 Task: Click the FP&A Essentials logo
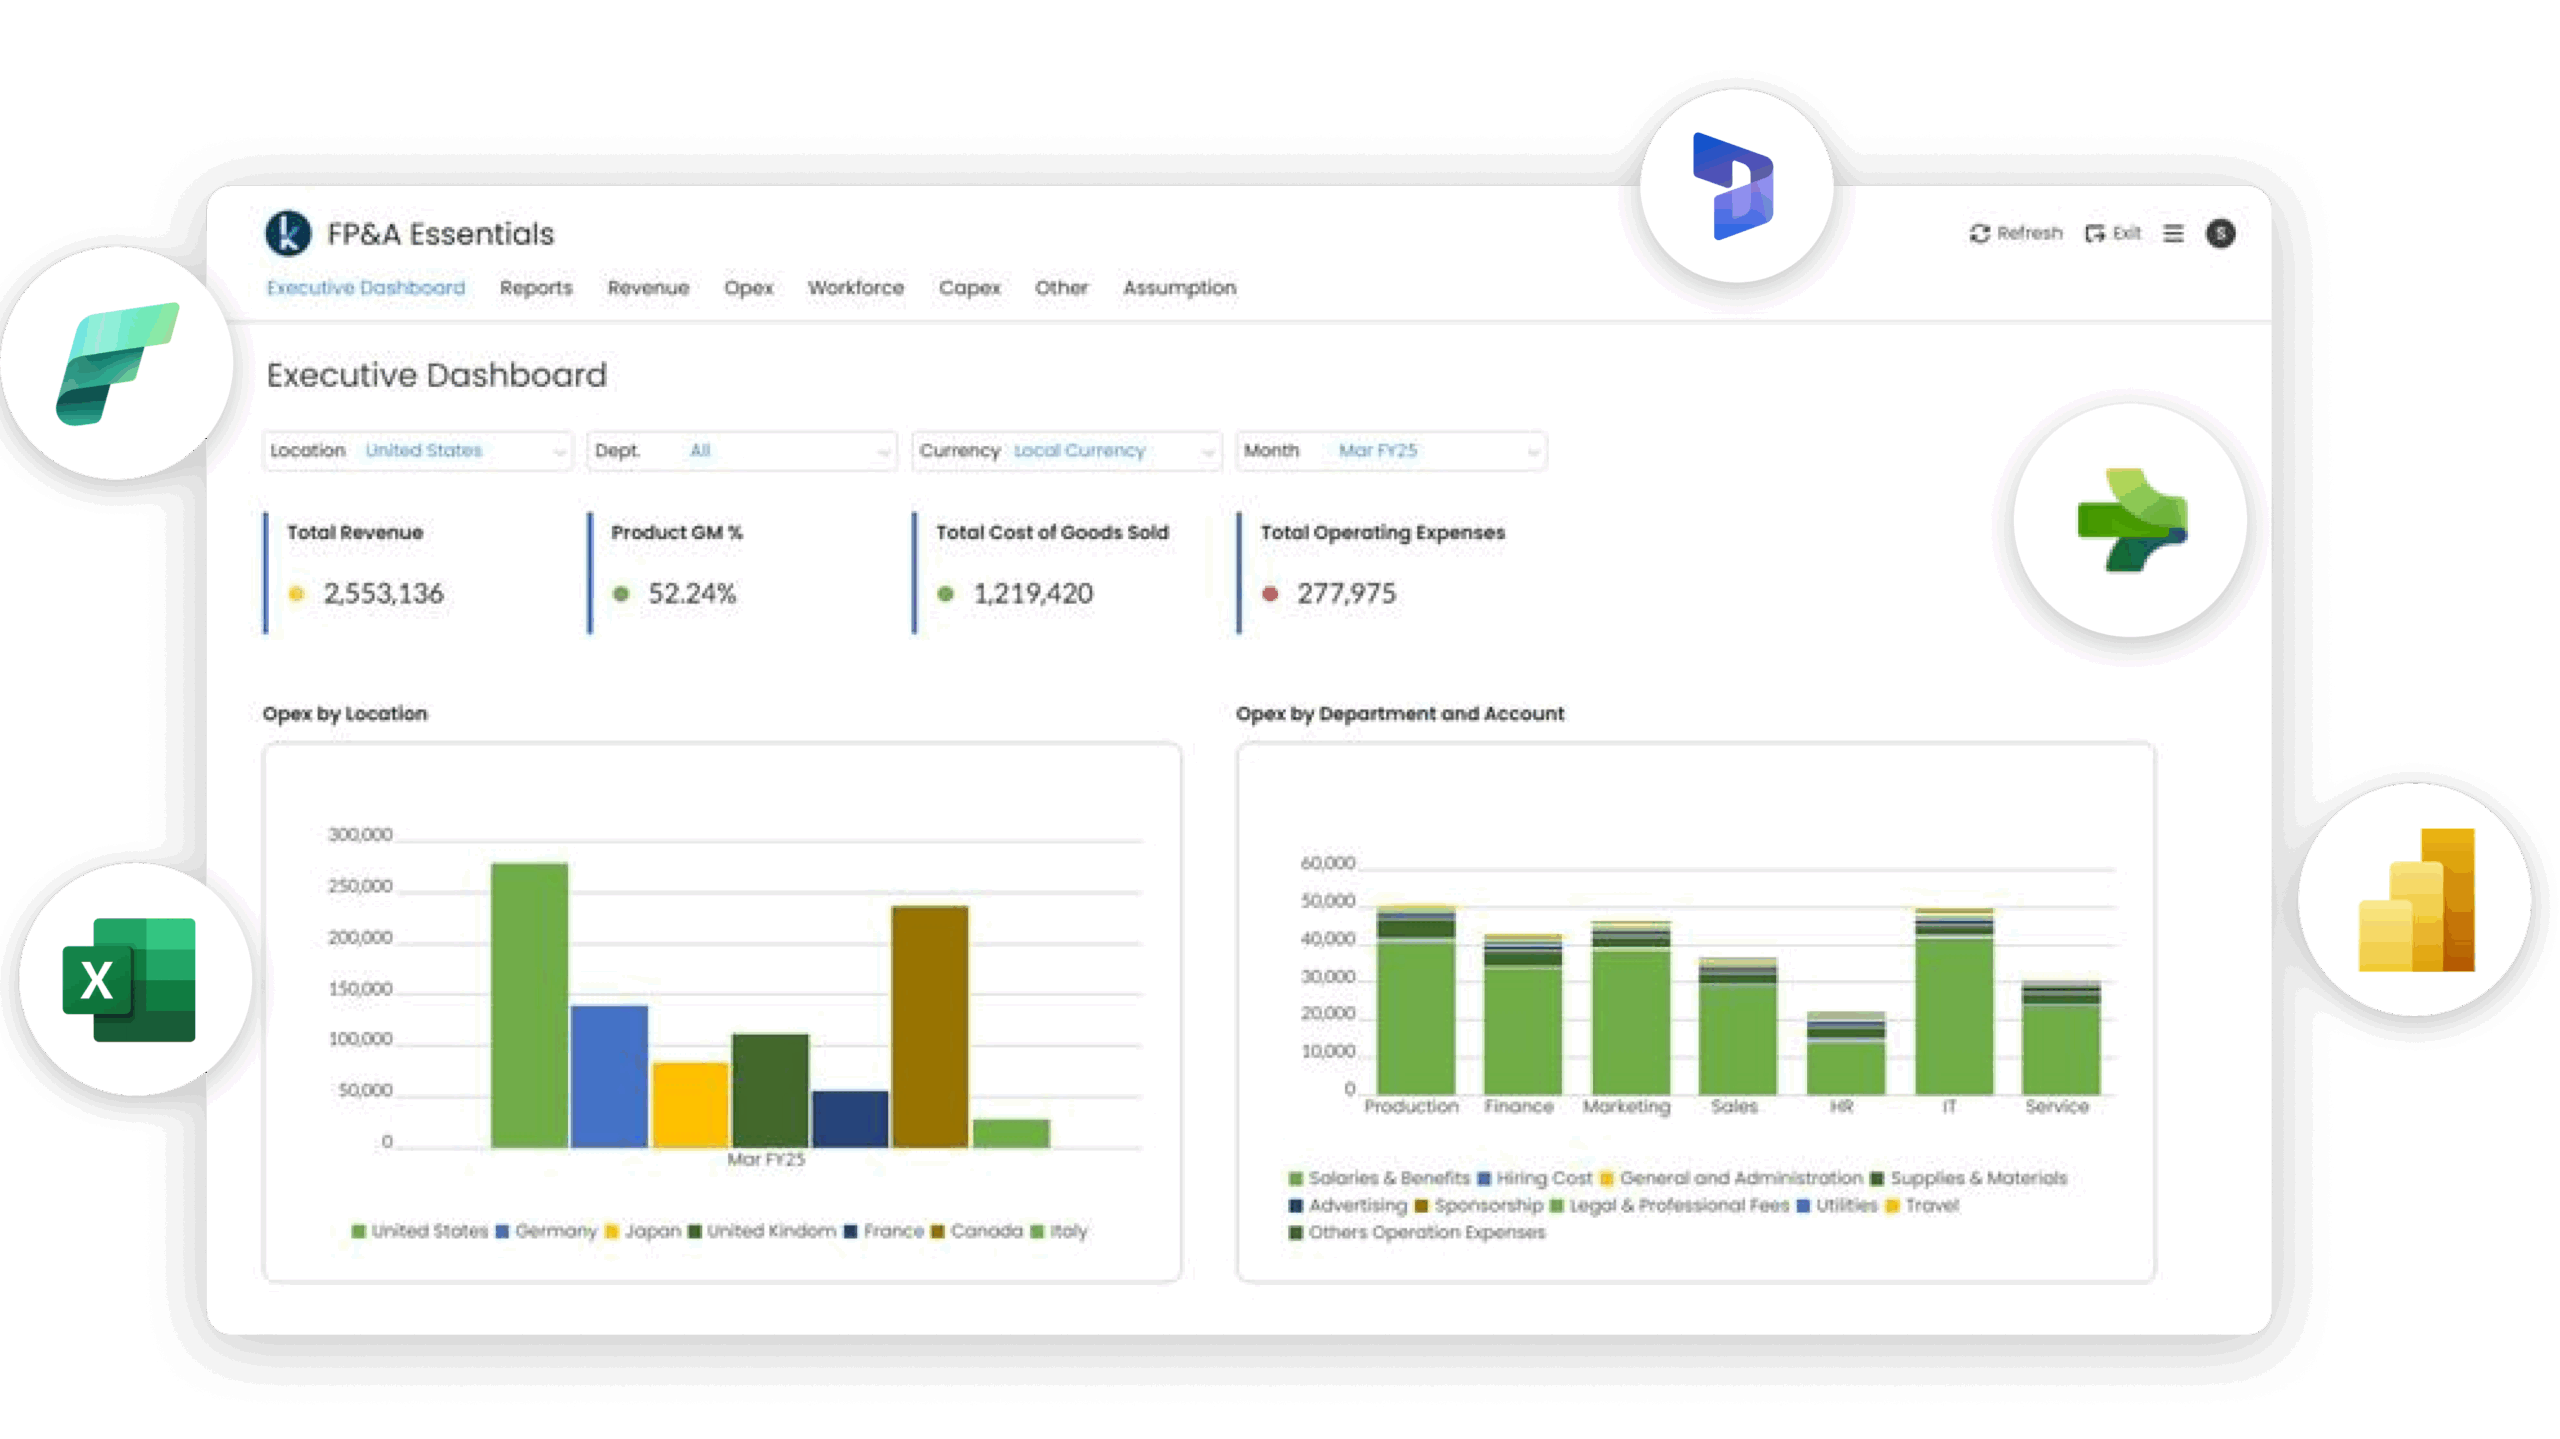[x=288, y=233]
